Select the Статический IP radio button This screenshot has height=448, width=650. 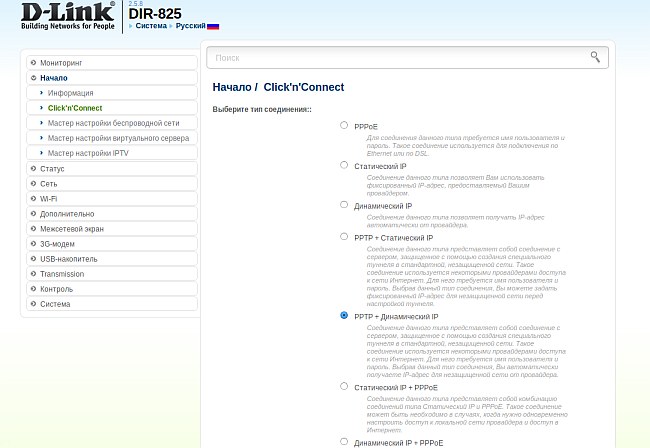pos(344,165)
